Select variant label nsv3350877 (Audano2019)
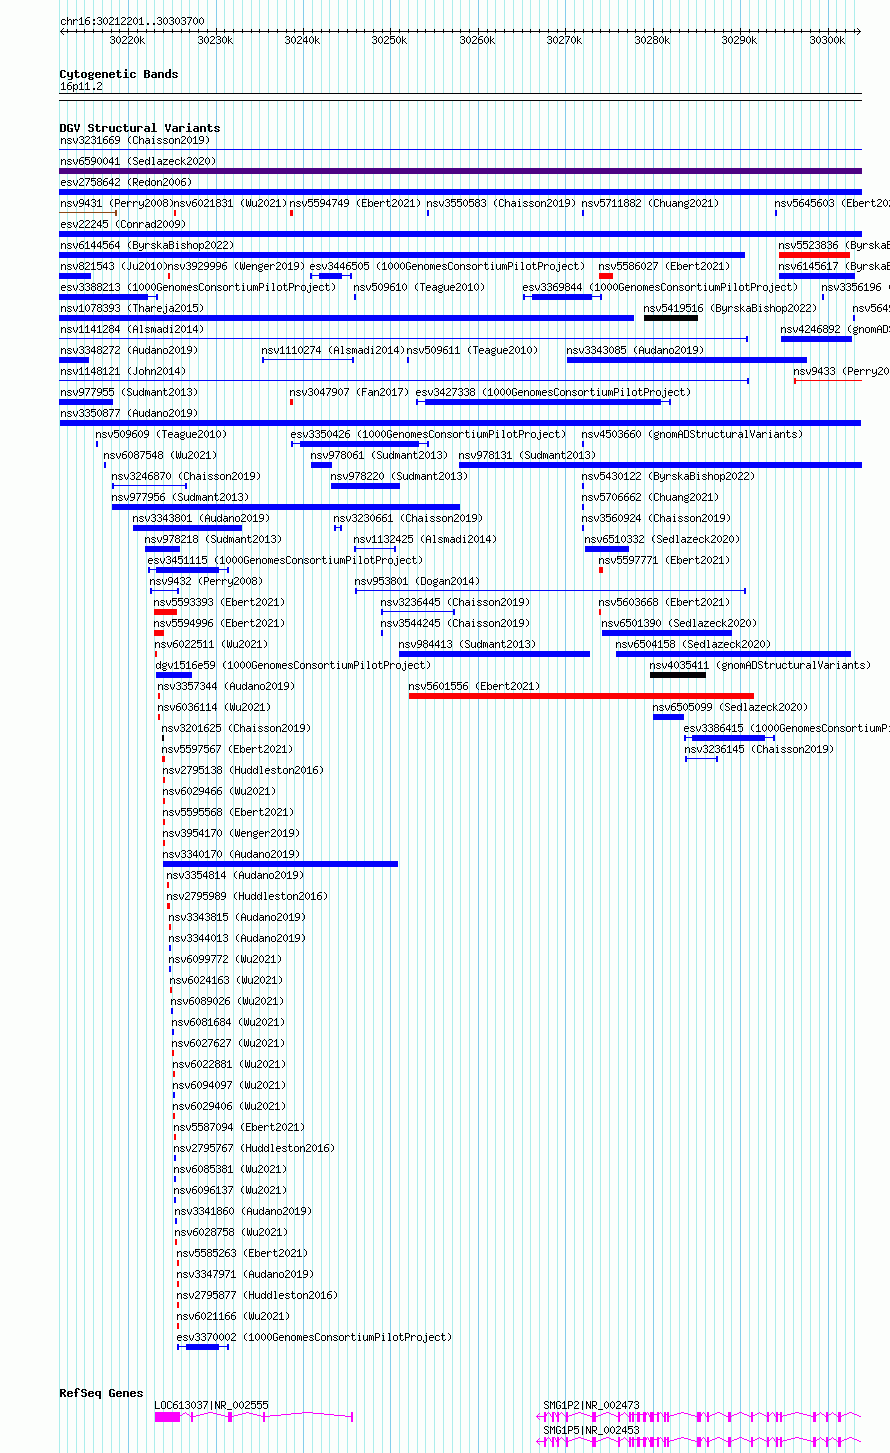This screenshot has width=890, height=1453. click(x=129, y=414)
